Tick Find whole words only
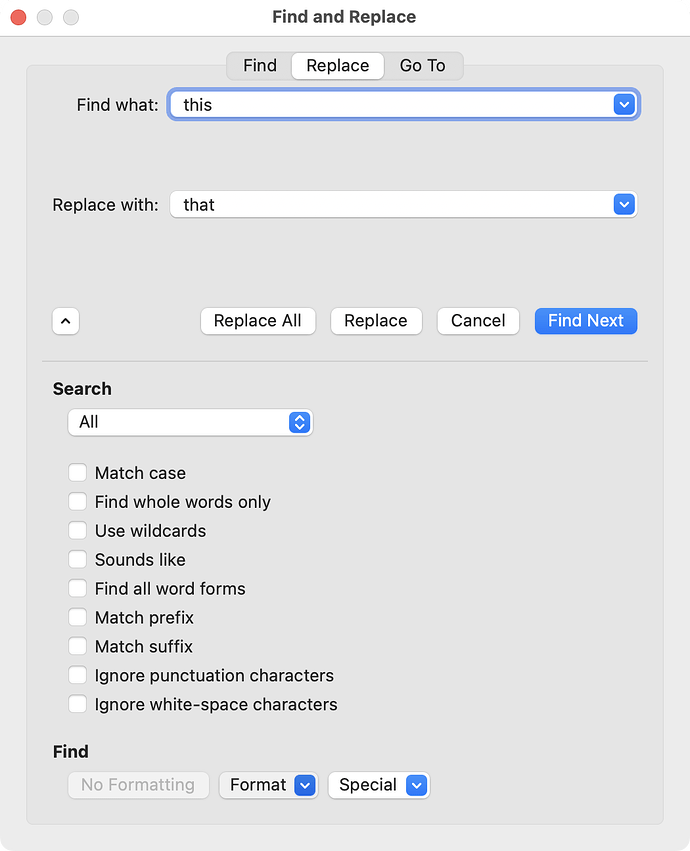 (78, 501)
